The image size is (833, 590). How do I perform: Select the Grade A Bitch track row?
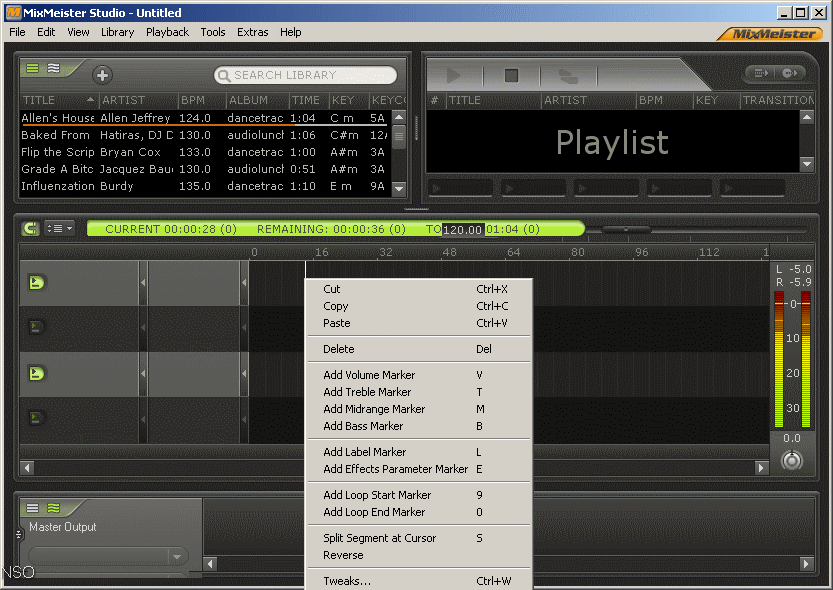(x=205, y=169)
